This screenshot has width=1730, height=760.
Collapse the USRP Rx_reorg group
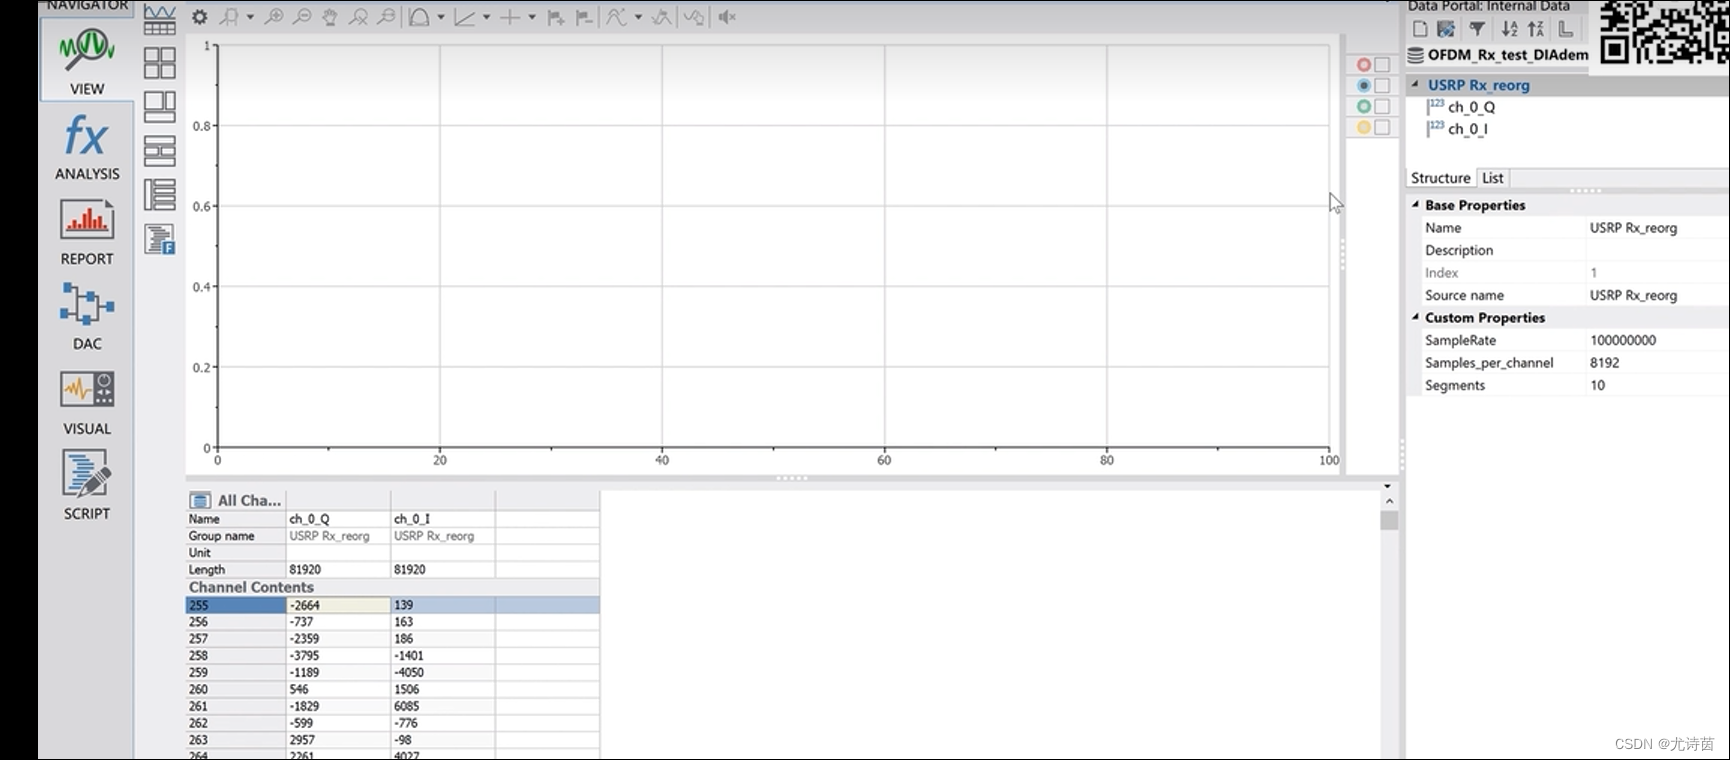tap(1415, 85)
